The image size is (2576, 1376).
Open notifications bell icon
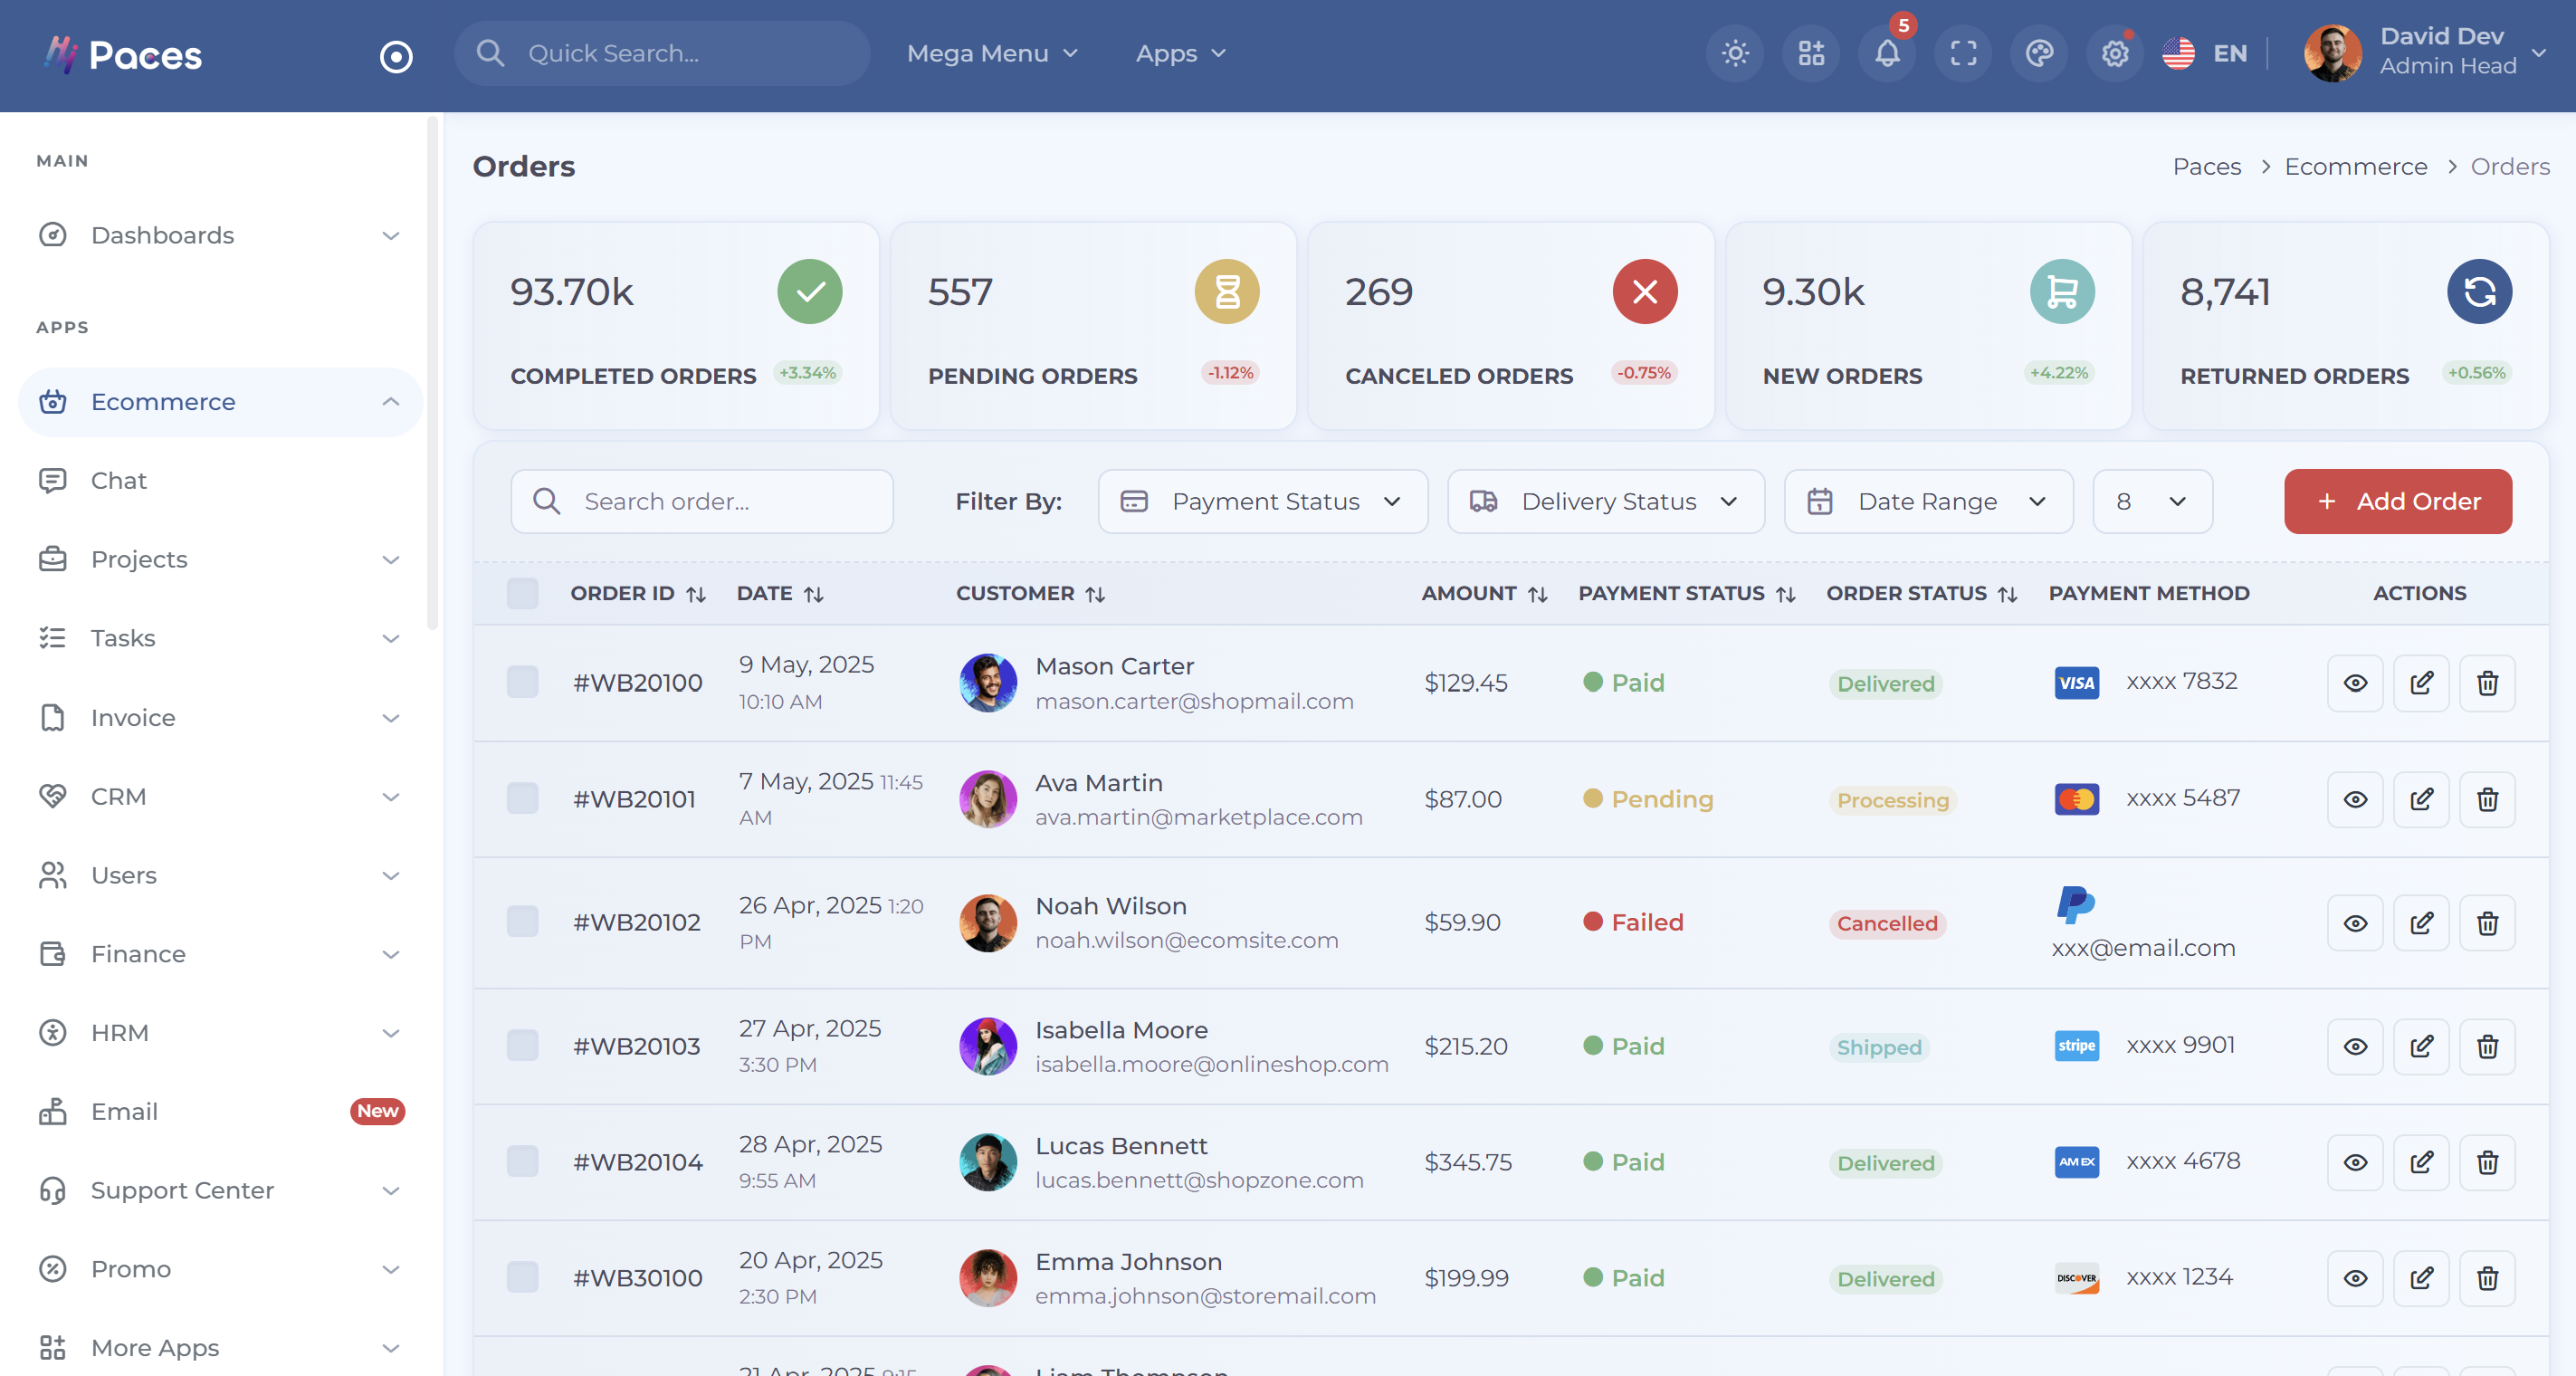1887,53
